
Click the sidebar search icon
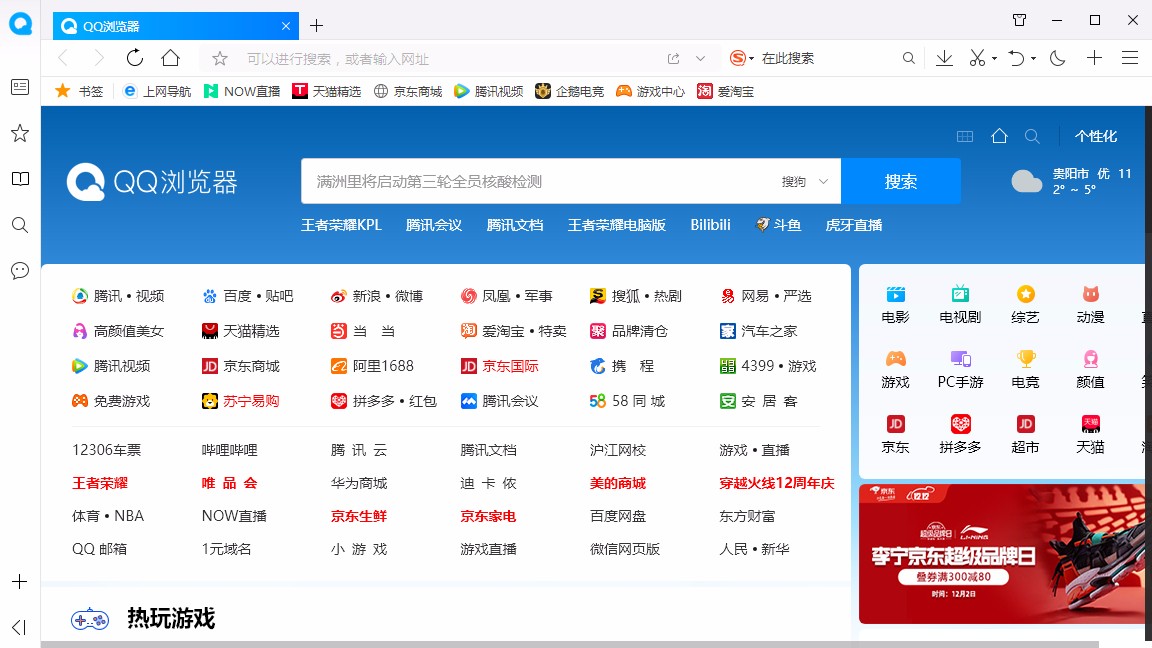pos(19,225)
